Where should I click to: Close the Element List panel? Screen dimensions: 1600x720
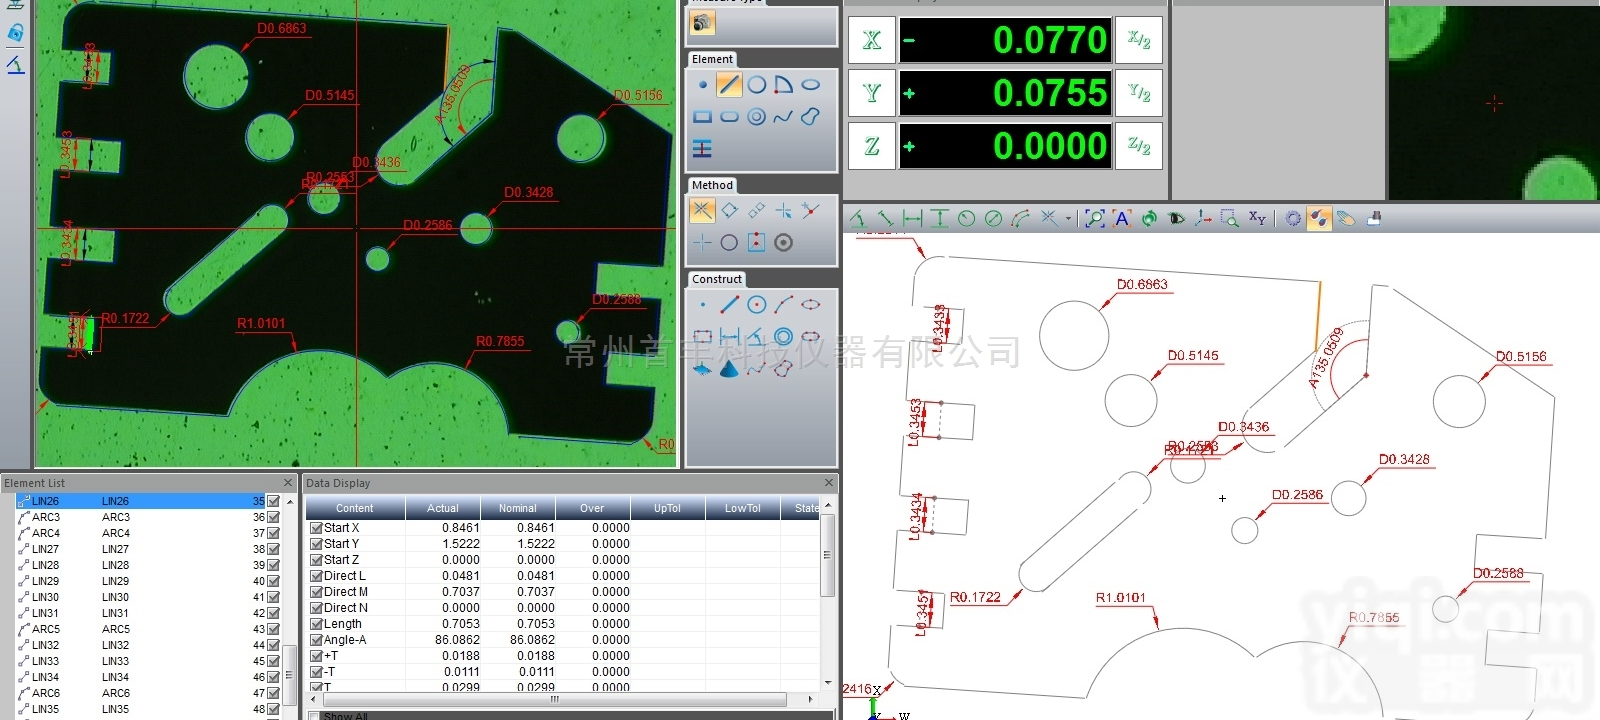click(288, 483)
